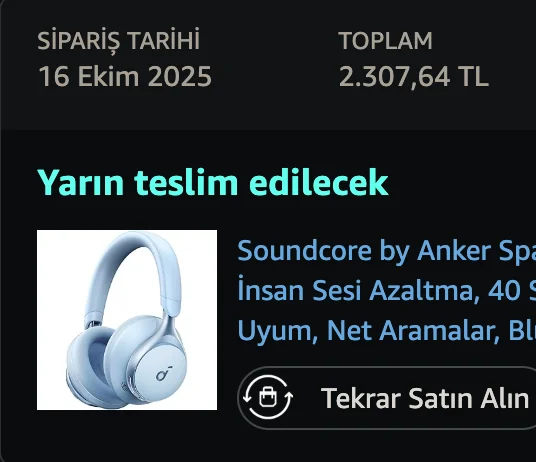Click the order date 16 Ekim 2025
The width and height of the screenshot is (536, 462).
click(125, 76)
